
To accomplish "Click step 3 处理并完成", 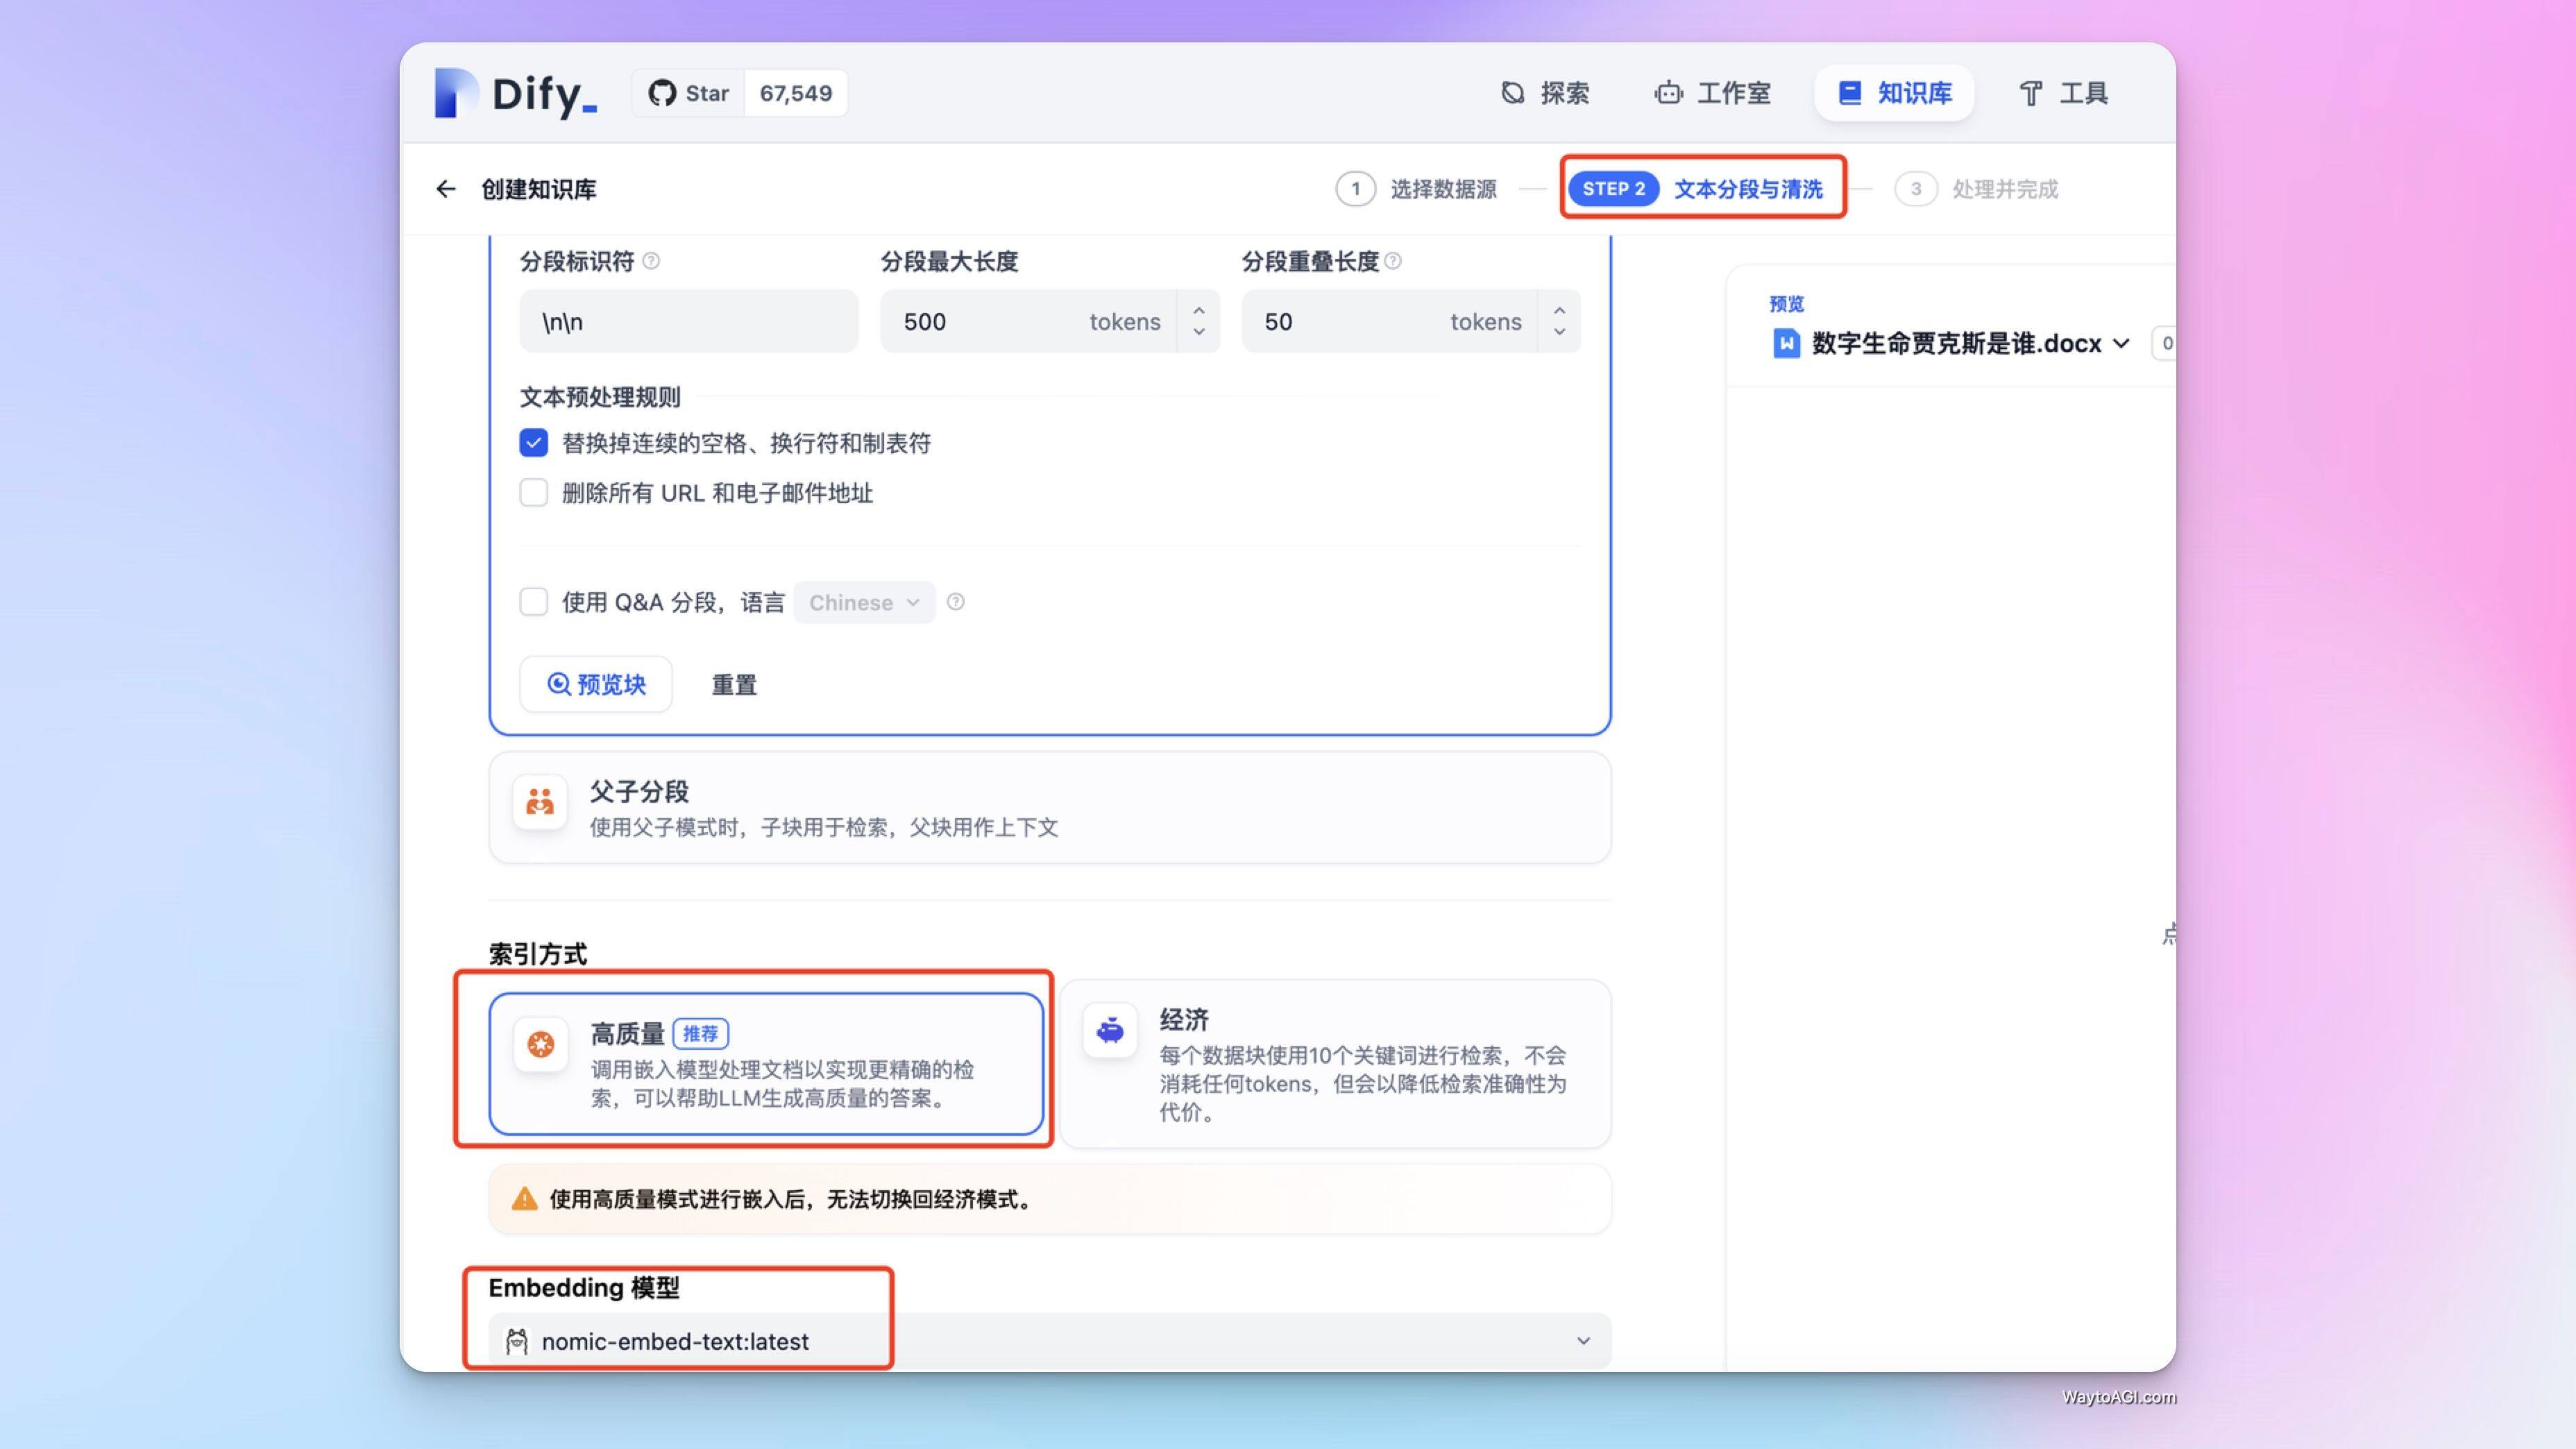I will pyautogui.click(x=1977, y=189).
